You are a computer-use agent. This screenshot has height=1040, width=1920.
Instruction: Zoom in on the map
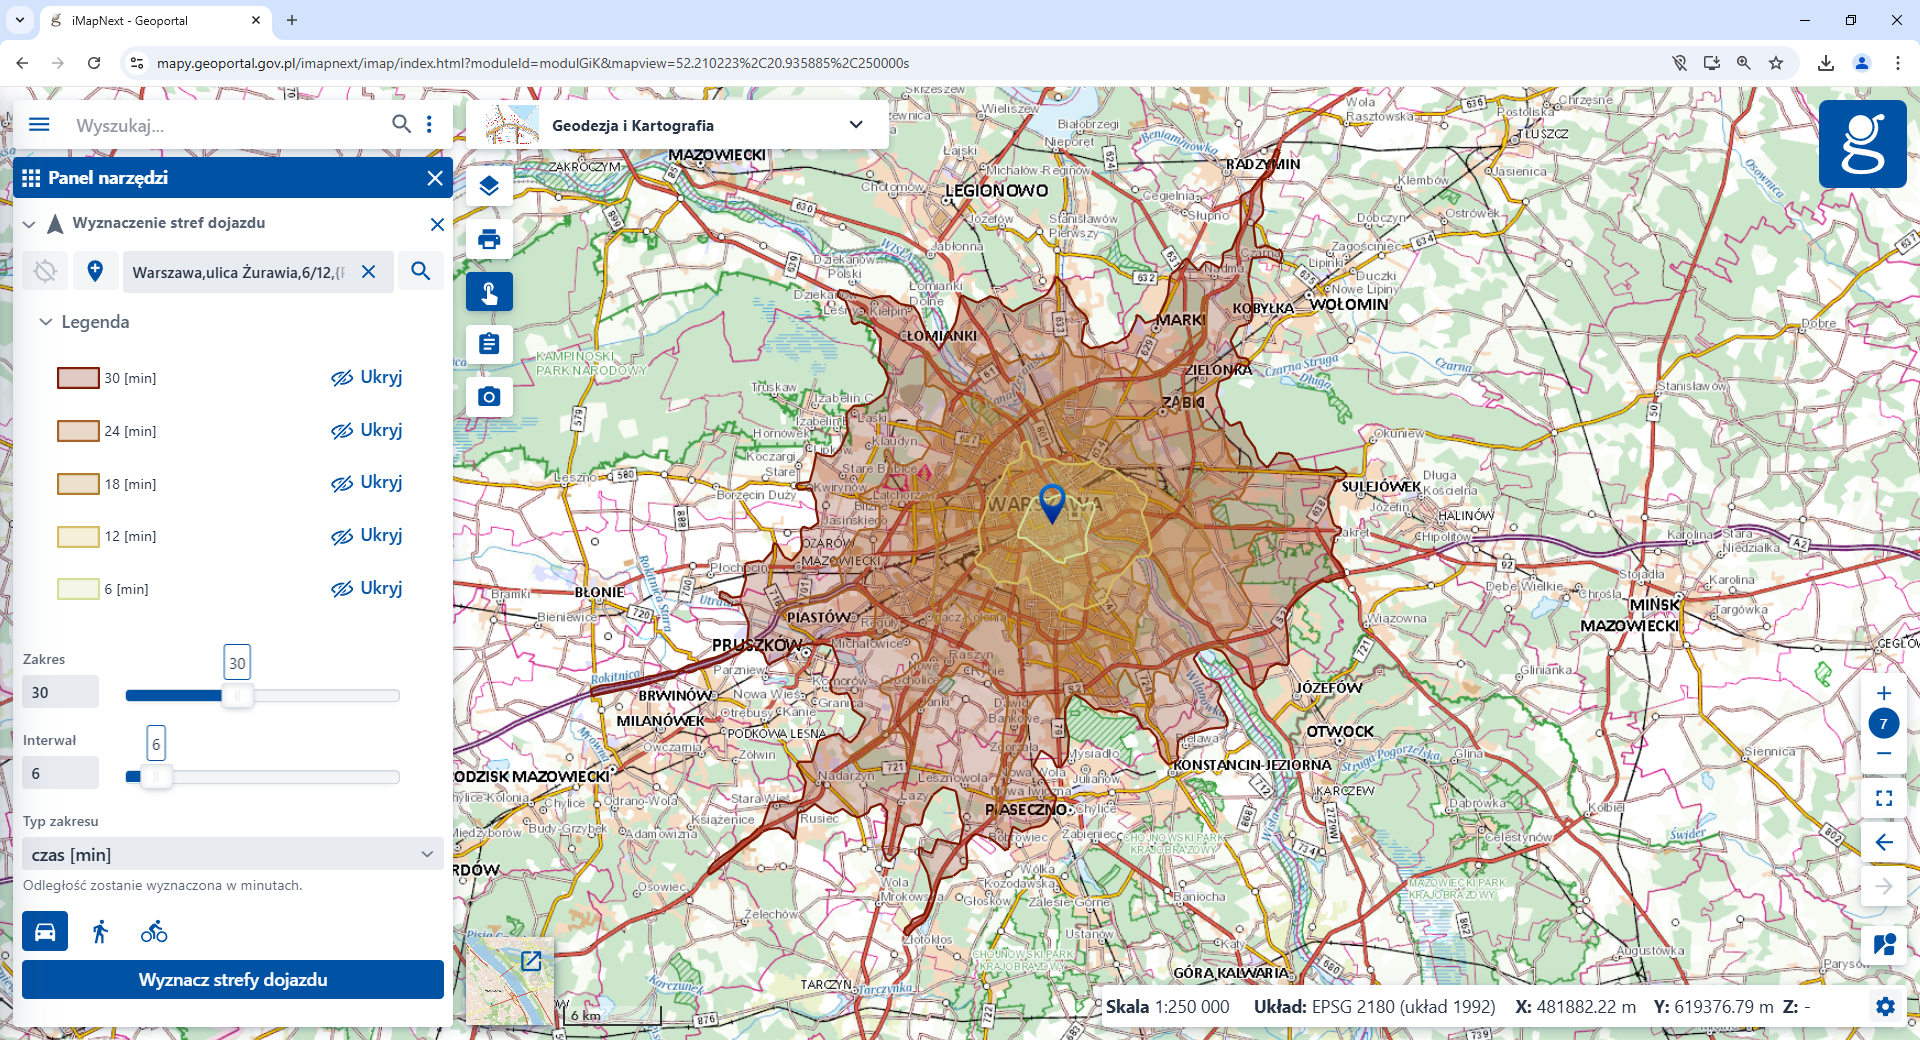tap(1884, 693)
